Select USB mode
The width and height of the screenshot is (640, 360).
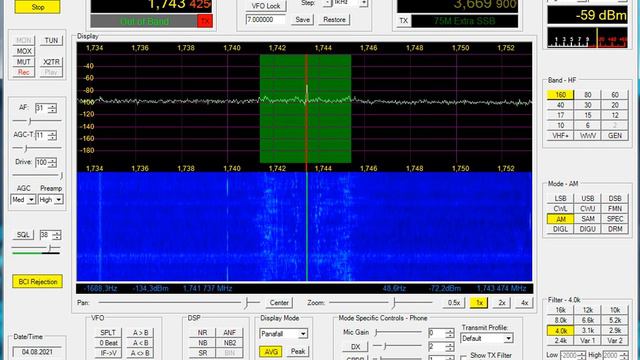588,198
